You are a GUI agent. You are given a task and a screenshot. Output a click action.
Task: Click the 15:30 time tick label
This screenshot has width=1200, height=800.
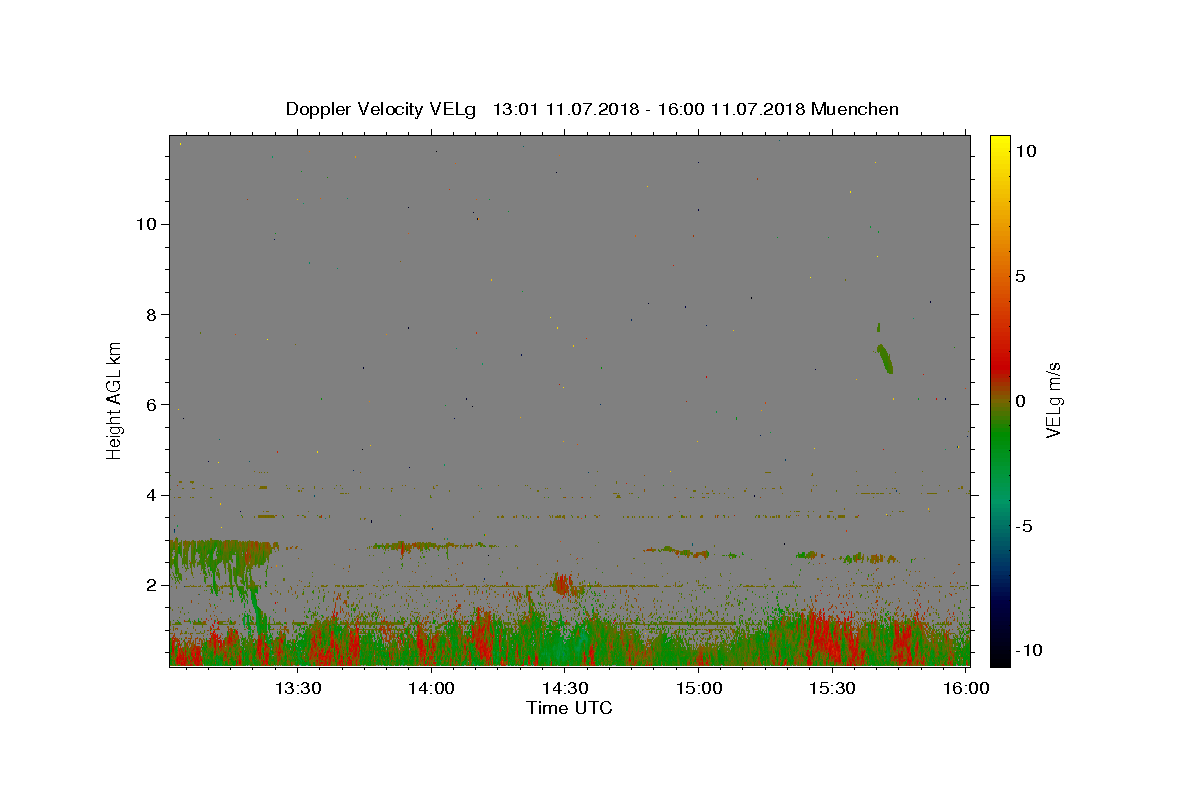(x=832, y=688)
